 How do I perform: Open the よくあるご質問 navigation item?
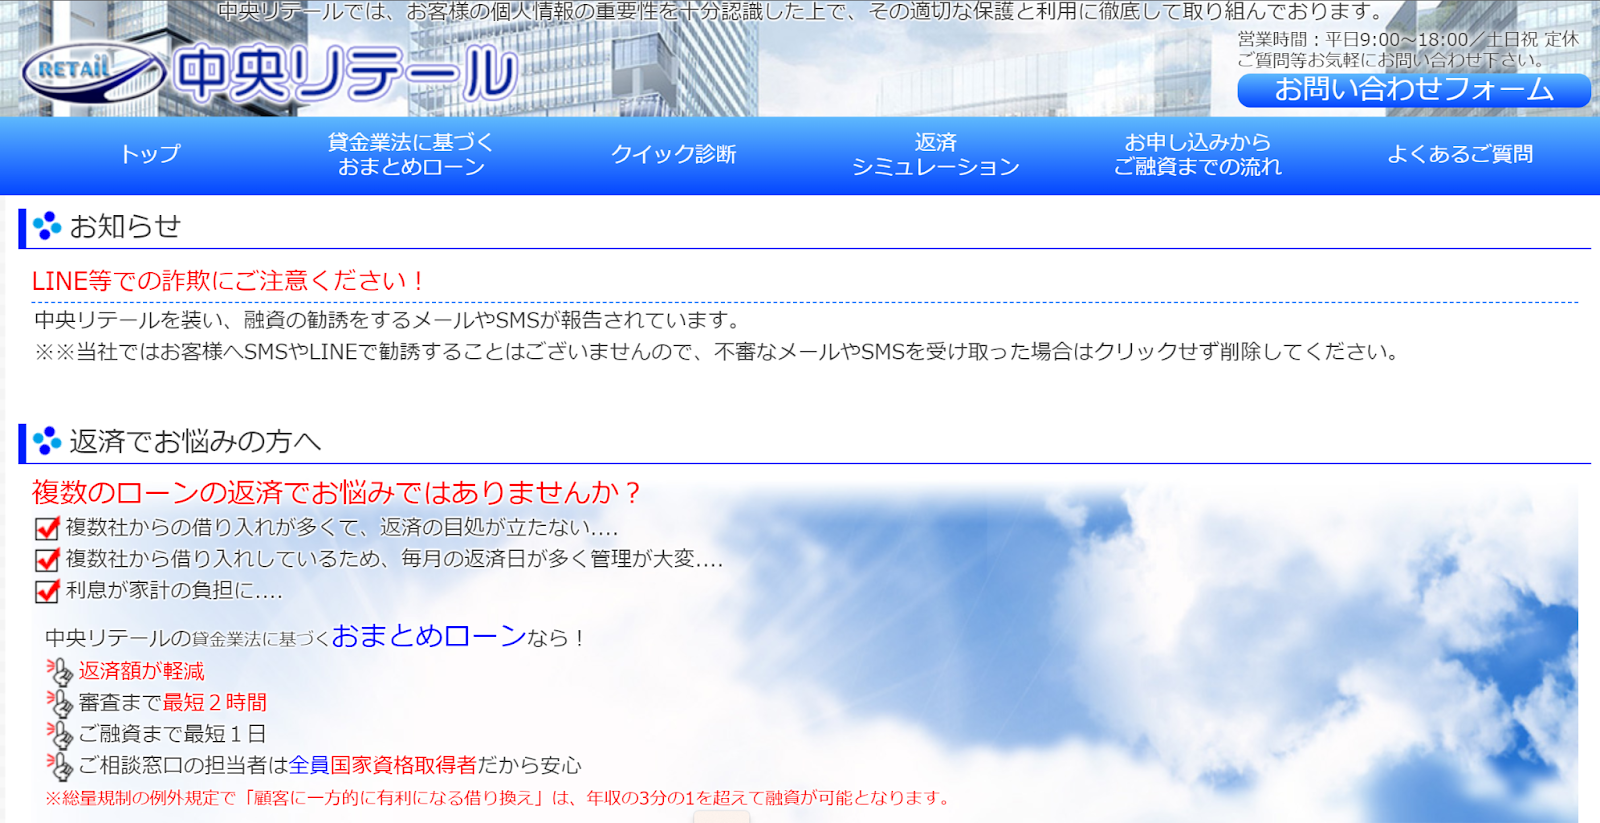tap(1459, 154)
